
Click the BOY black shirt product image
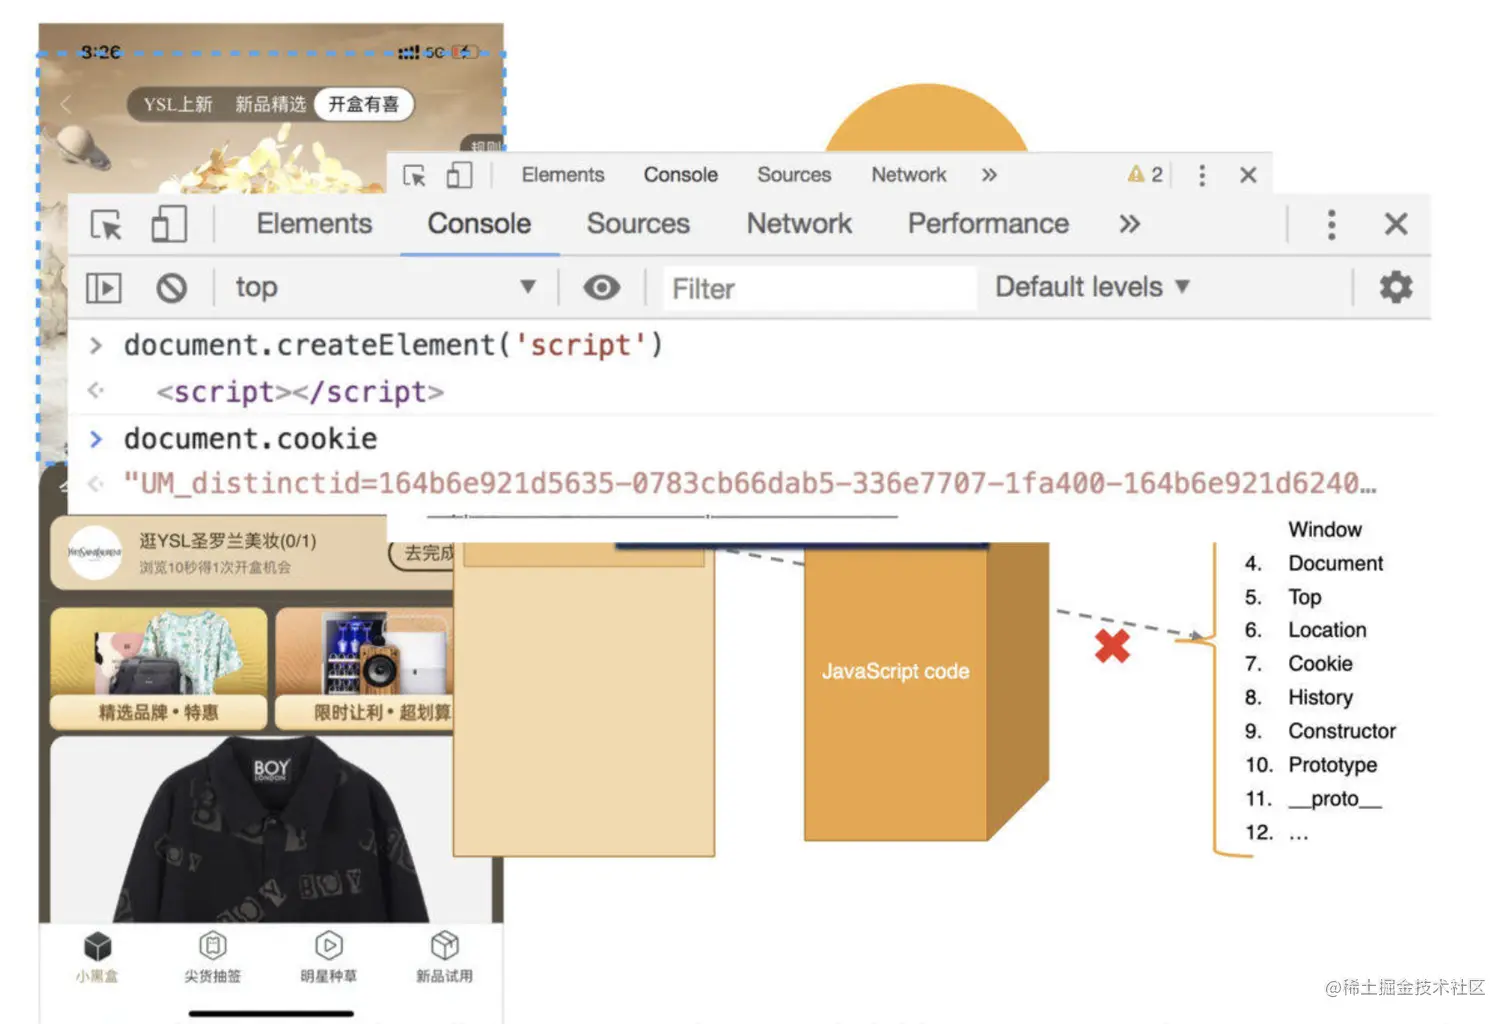270,830
